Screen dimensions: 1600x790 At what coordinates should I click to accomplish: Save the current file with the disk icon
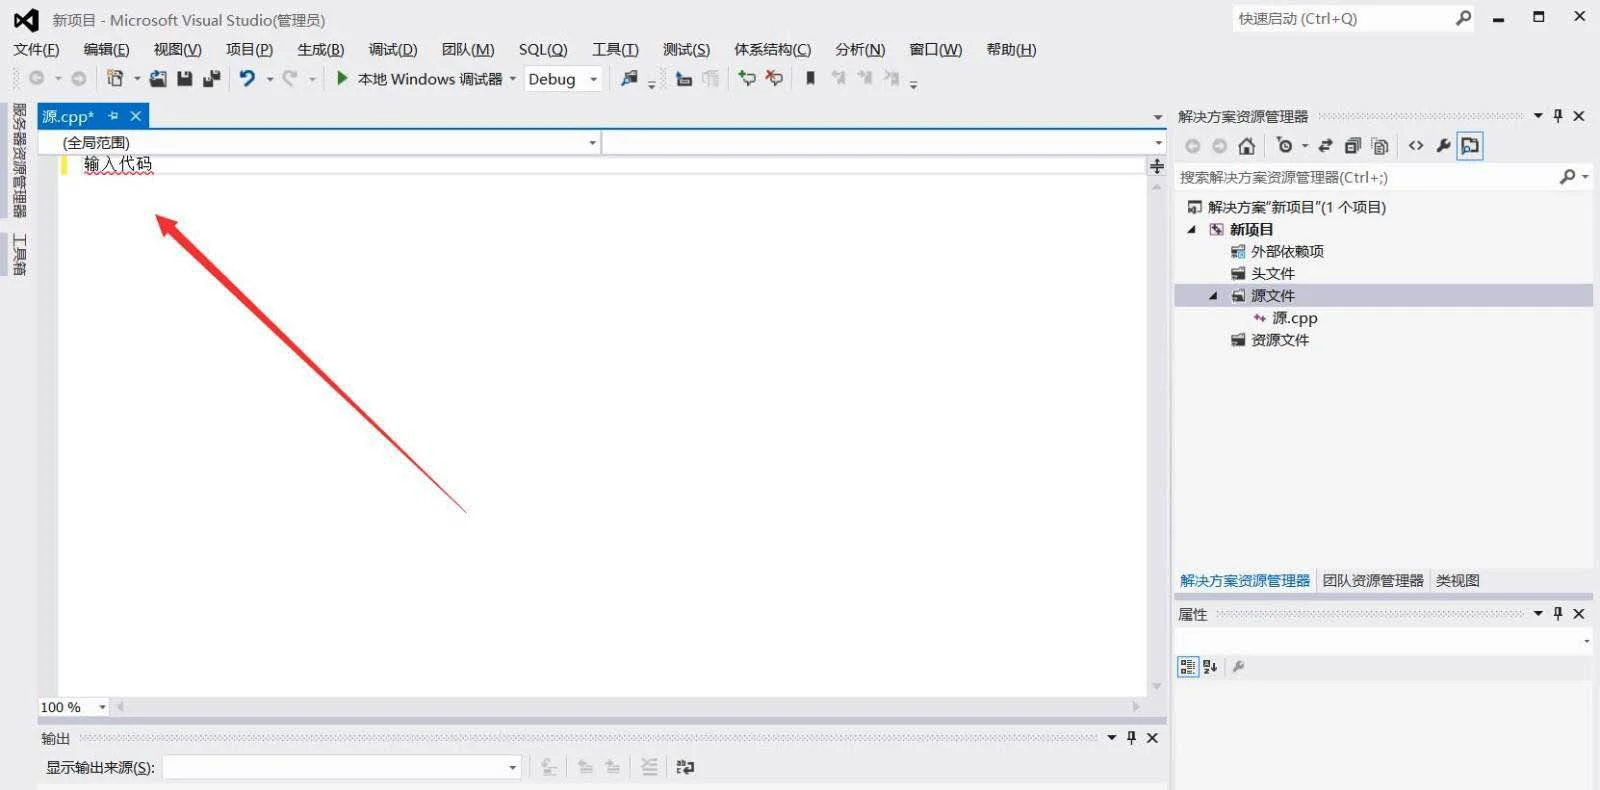tap(185, 78)
